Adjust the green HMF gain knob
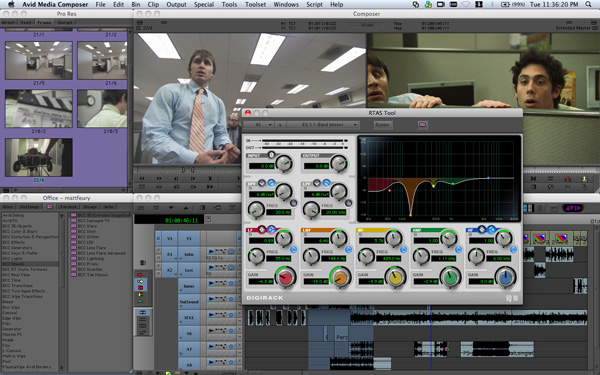 (x=450, y=277)
